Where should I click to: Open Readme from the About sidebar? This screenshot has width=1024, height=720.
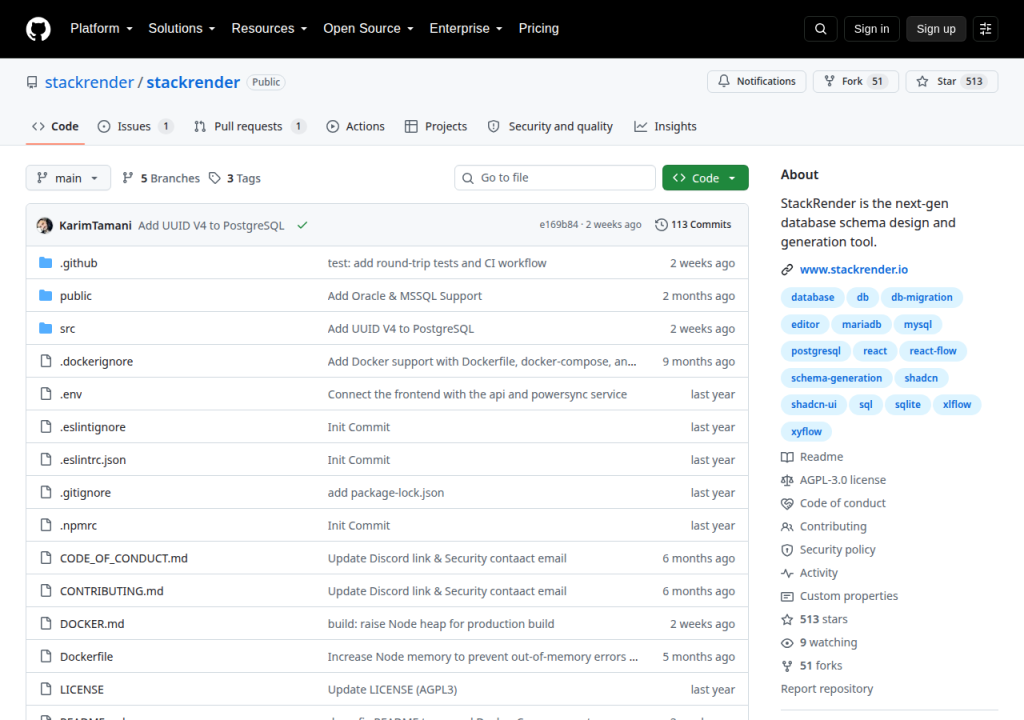pyautogui.click(x=812, y=457)
